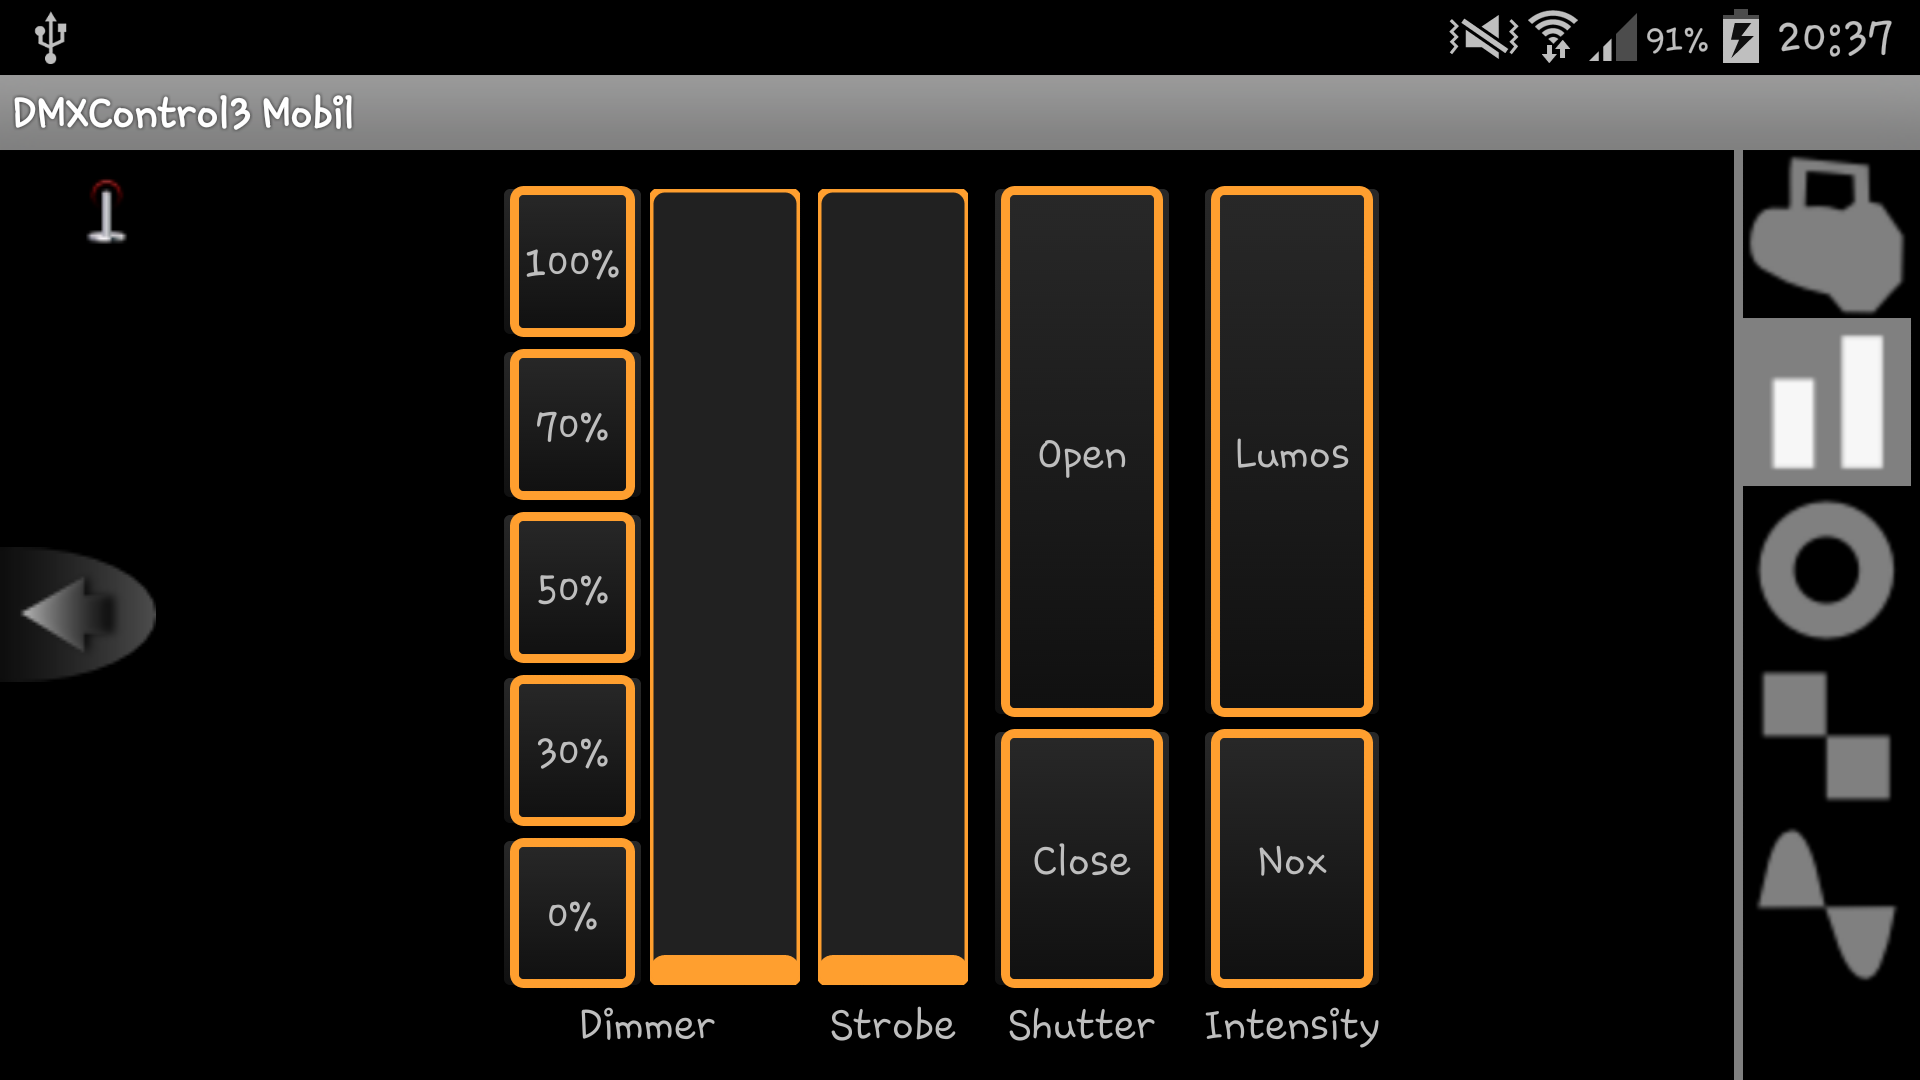Screen dimensions: 1920x1080
Task: Click the Strobe vertical slider bar
Action: pyautogui.click(x=892, y=585)
